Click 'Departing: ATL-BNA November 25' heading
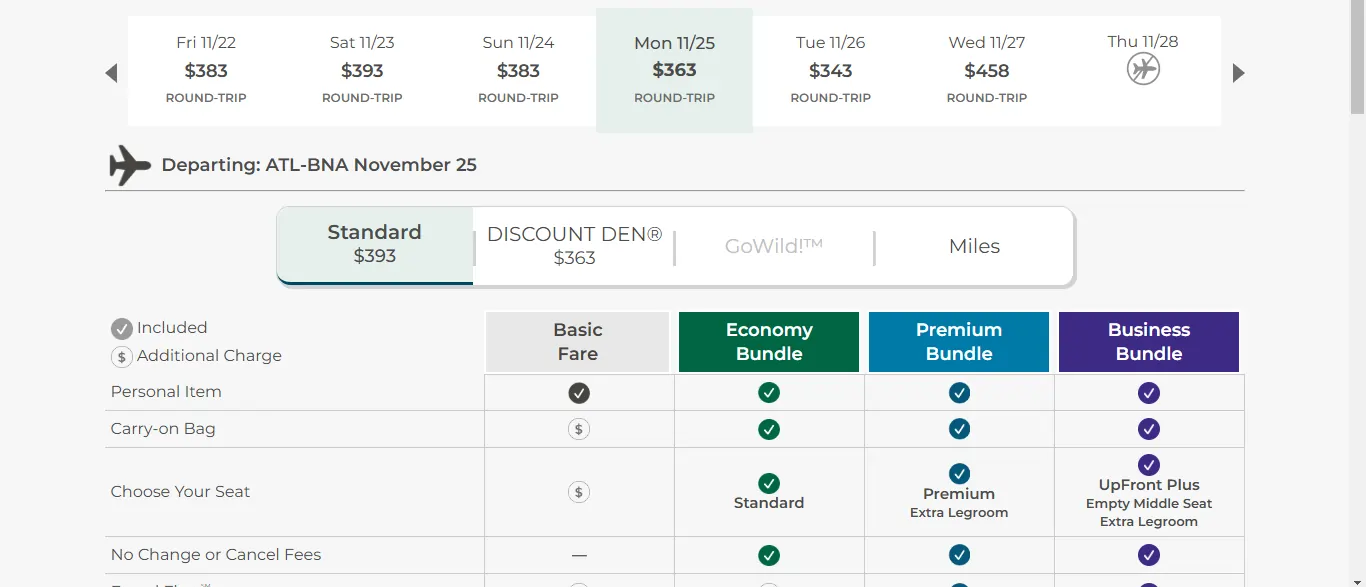 tap(319, 165)
